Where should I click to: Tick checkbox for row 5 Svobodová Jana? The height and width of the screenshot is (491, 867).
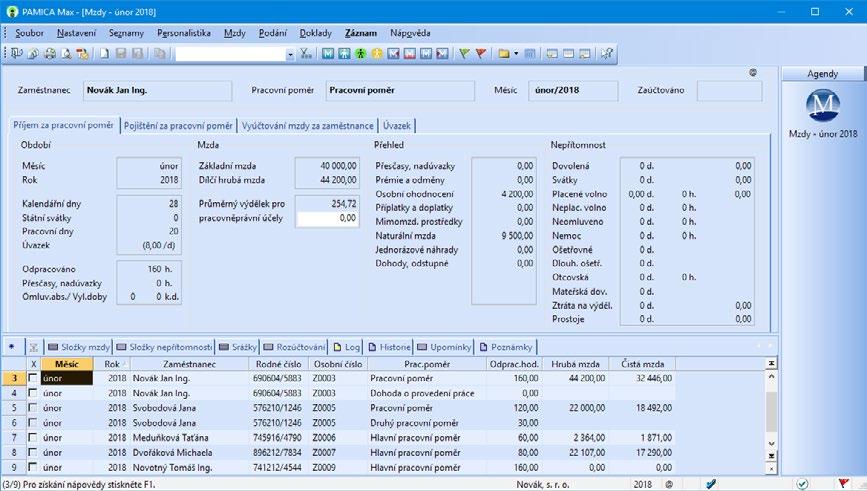tap(33, 408)
